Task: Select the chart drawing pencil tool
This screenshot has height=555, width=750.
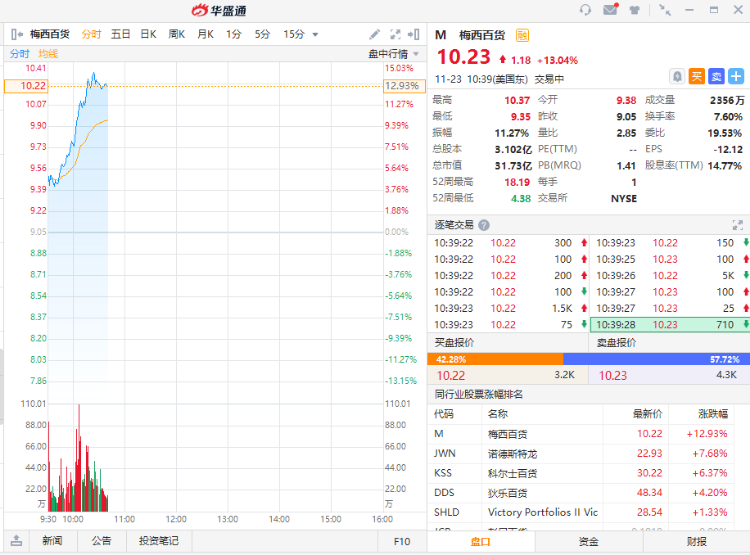Action: click(375, 34)
